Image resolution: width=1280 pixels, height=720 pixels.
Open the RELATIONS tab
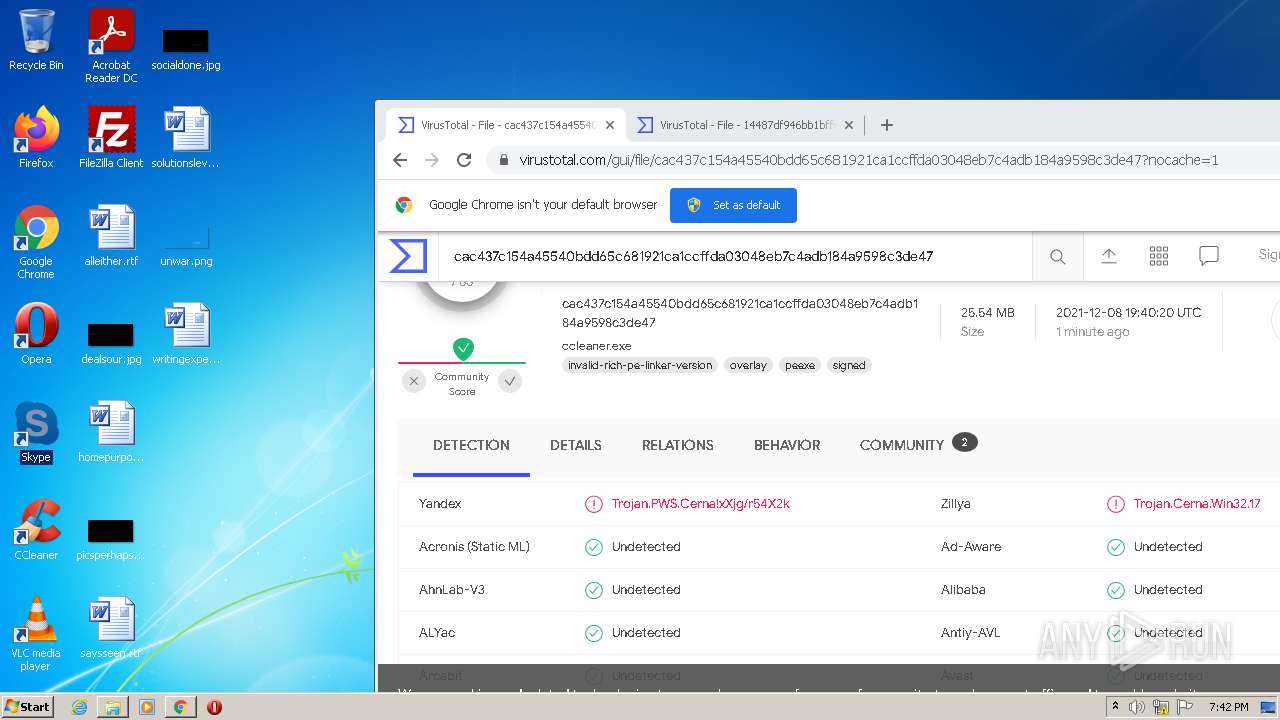[678, 445]
